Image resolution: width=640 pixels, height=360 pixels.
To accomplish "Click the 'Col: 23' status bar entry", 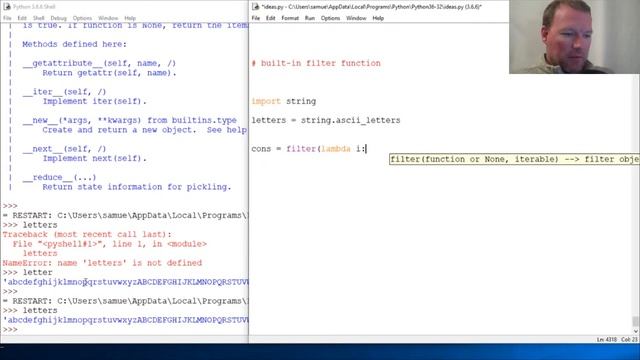I will tap(629, 340).
